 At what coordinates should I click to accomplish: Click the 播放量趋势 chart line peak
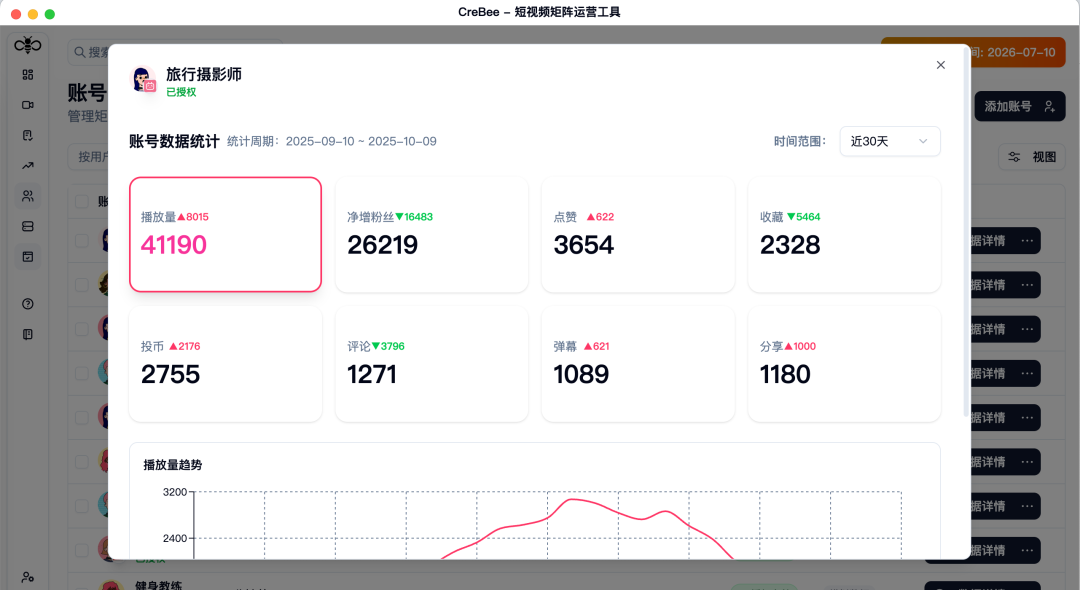point(573,500)
